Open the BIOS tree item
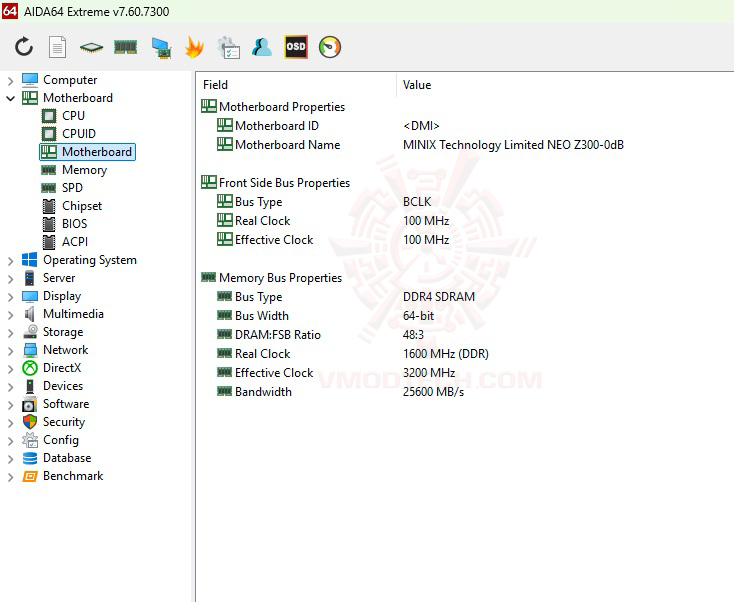This screenshot has height=602, width=734. click(x=65, y=224)
